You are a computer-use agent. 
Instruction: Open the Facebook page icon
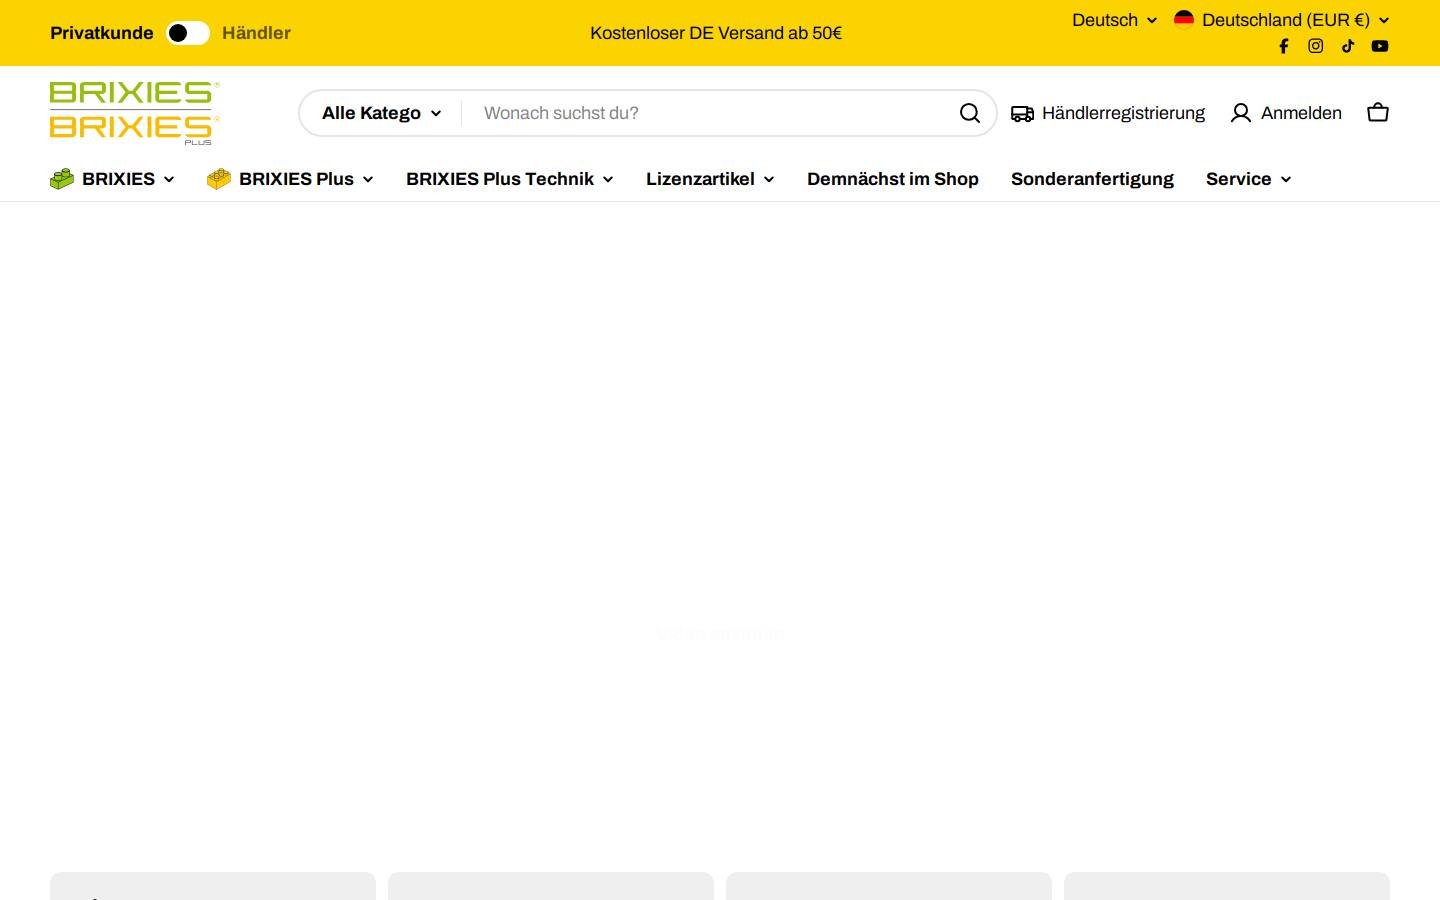(x=1284, y=46)
